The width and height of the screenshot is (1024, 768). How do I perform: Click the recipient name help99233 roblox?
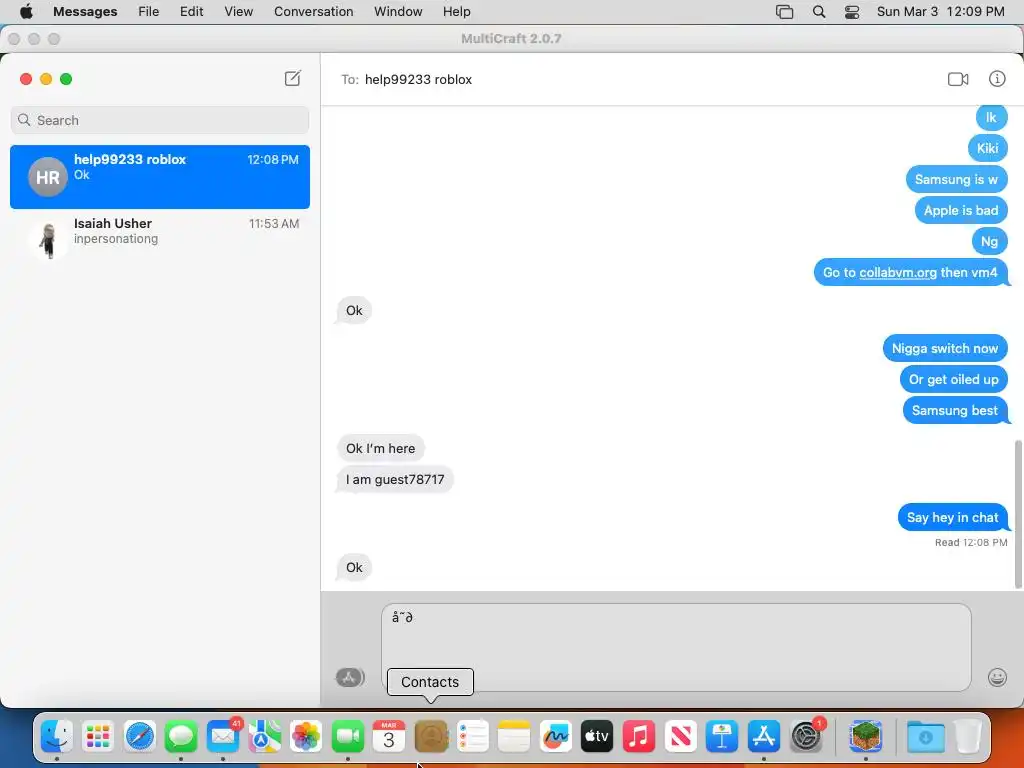click(418, 79)
